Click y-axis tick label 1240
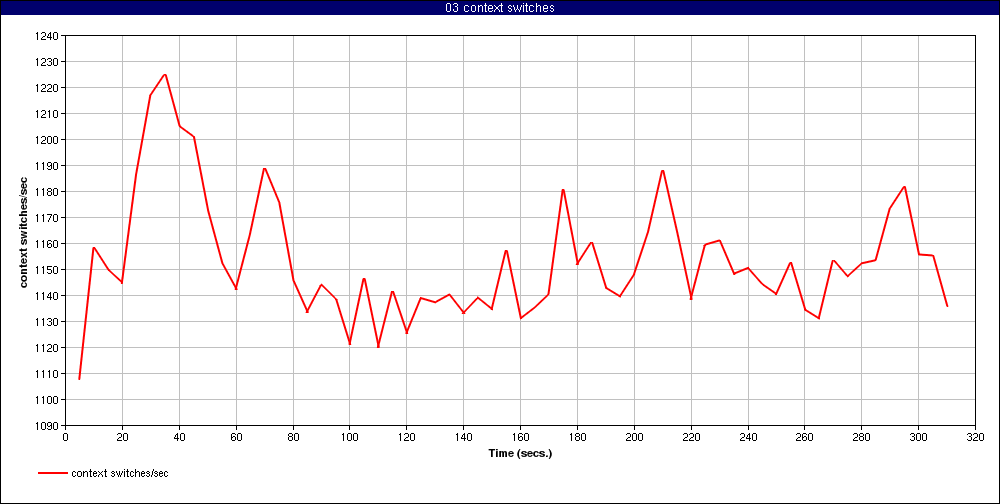This screenshot has height=504, width=1000. (x=48, y=36)
